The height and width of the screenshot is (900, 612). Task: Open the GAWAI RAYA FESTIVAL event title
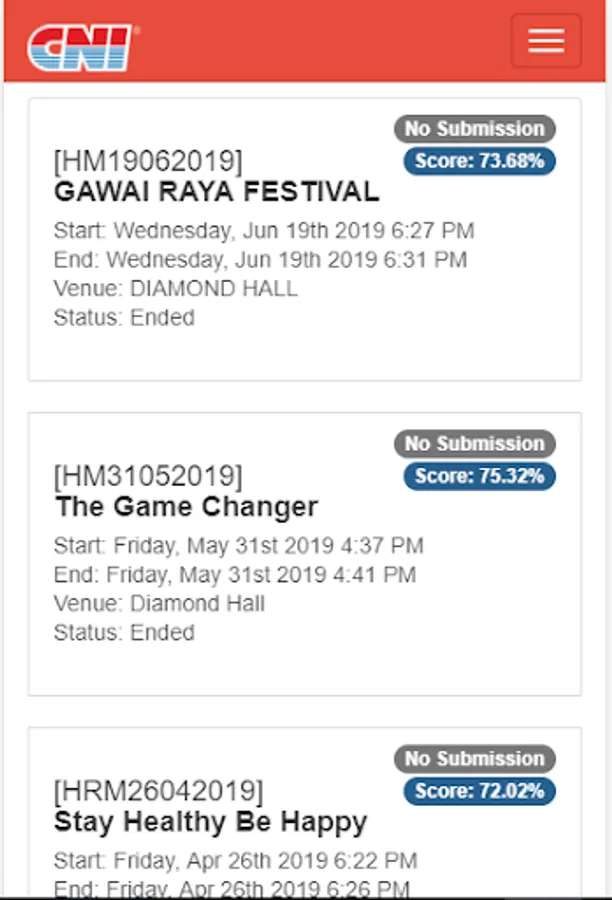click(x=216, y=192)
